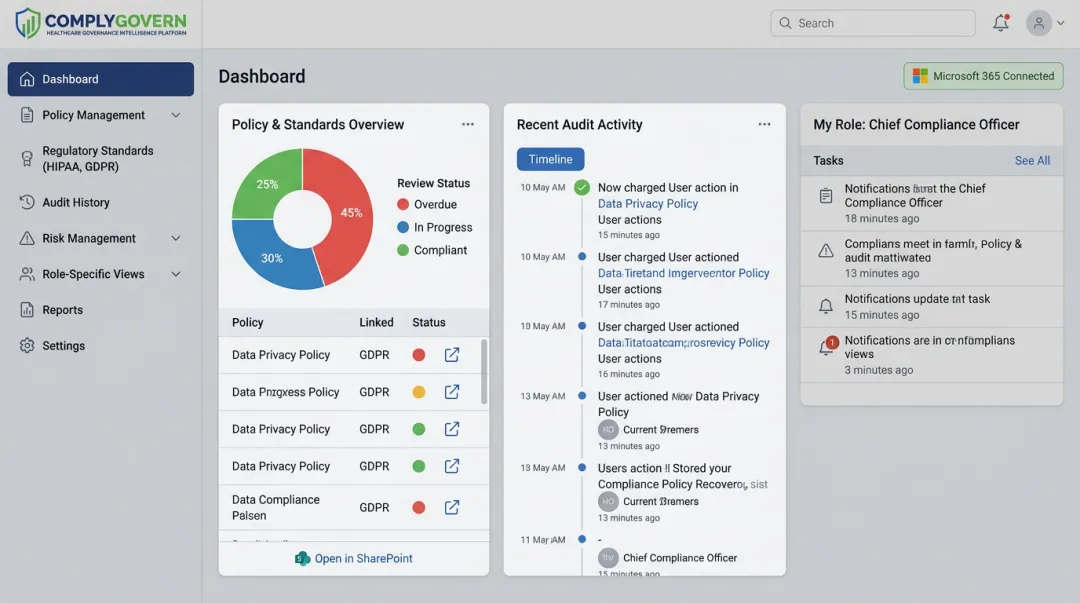
Task: Open external link for Data Przgxess Policy
Action: (x=452, y=392)
